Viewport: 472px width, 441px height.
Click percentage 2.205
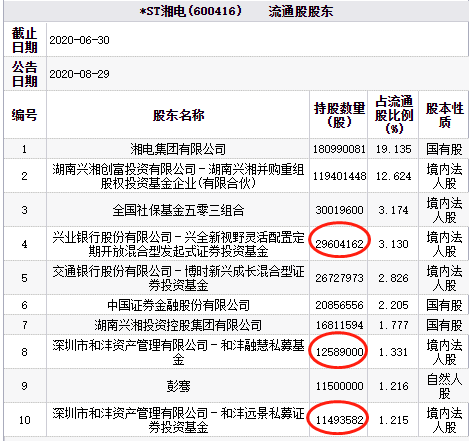tap(393, 305)
